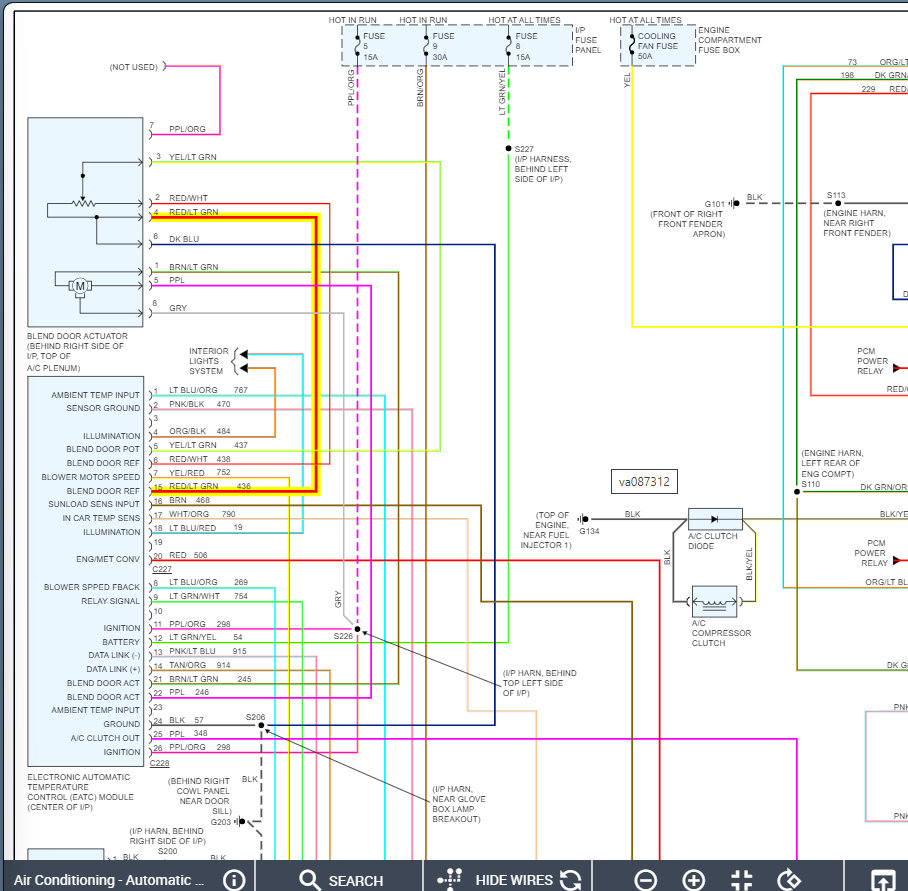Image resolution: width=908 pixels, height=891 pixels.
Task: Click the ENG/MET CONV pin label
Action: 108,559
